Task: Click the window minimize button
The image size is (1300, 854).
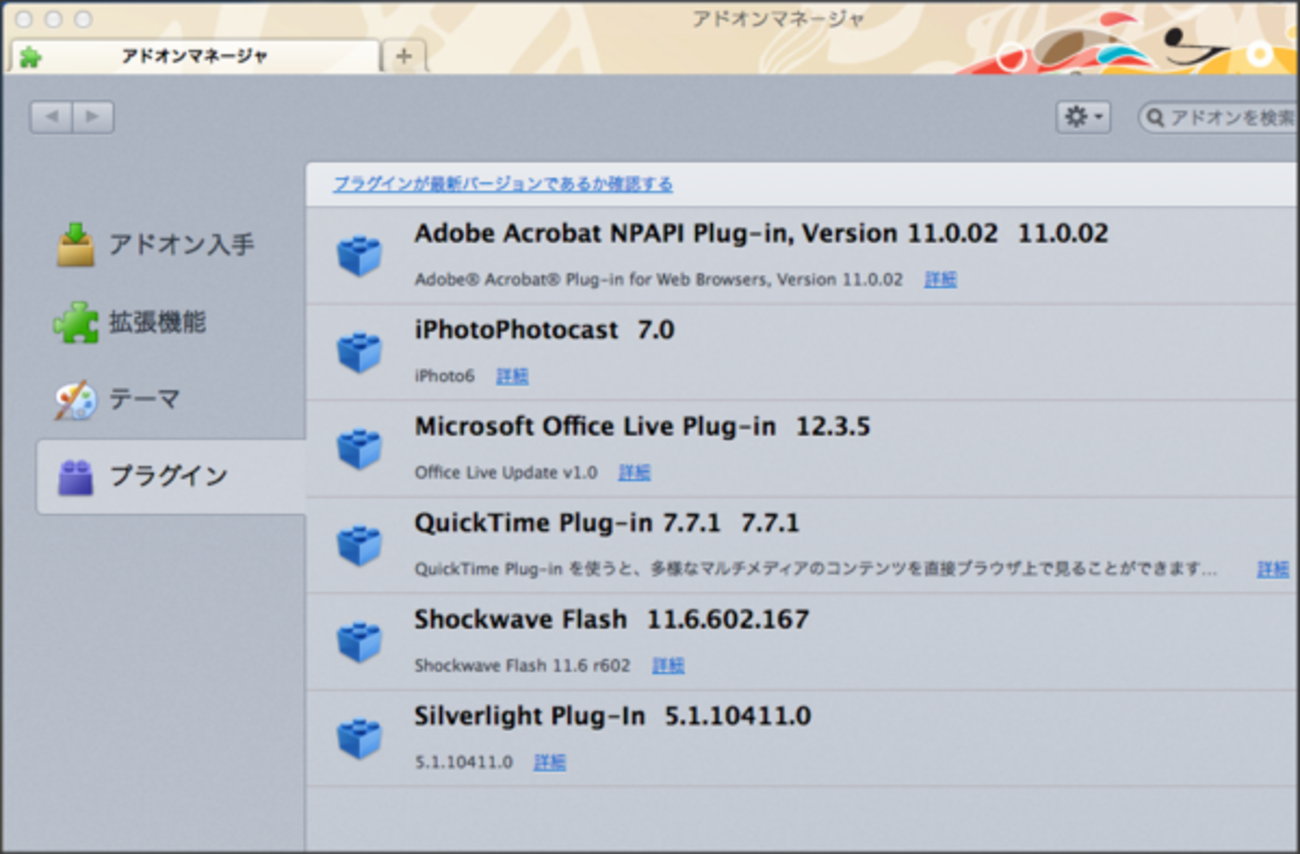Action: point(53,19)
